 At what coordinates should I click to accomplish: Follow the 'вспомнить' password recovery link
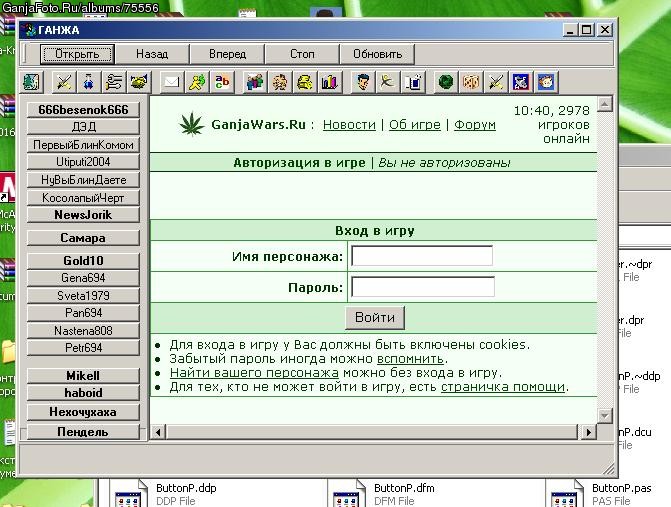(410, 359)
